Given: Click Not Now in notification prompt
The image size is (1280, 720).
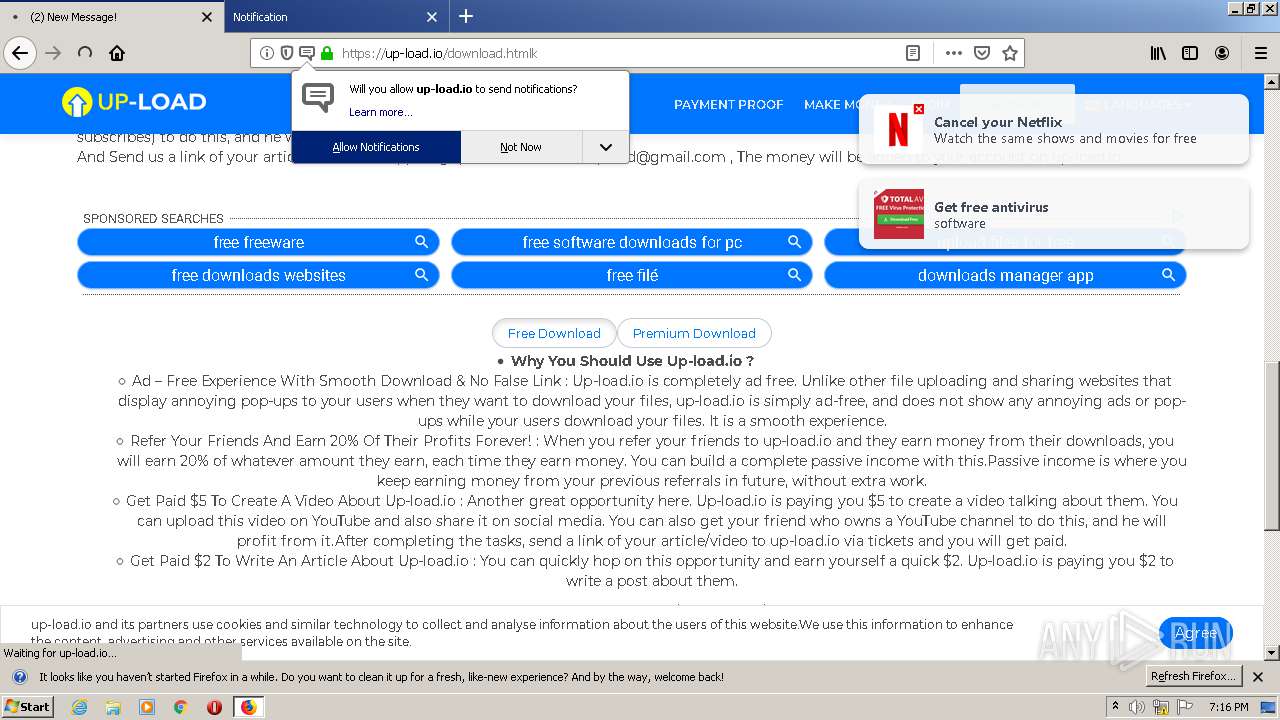Looking at the screenshot, I should point(521,147).
